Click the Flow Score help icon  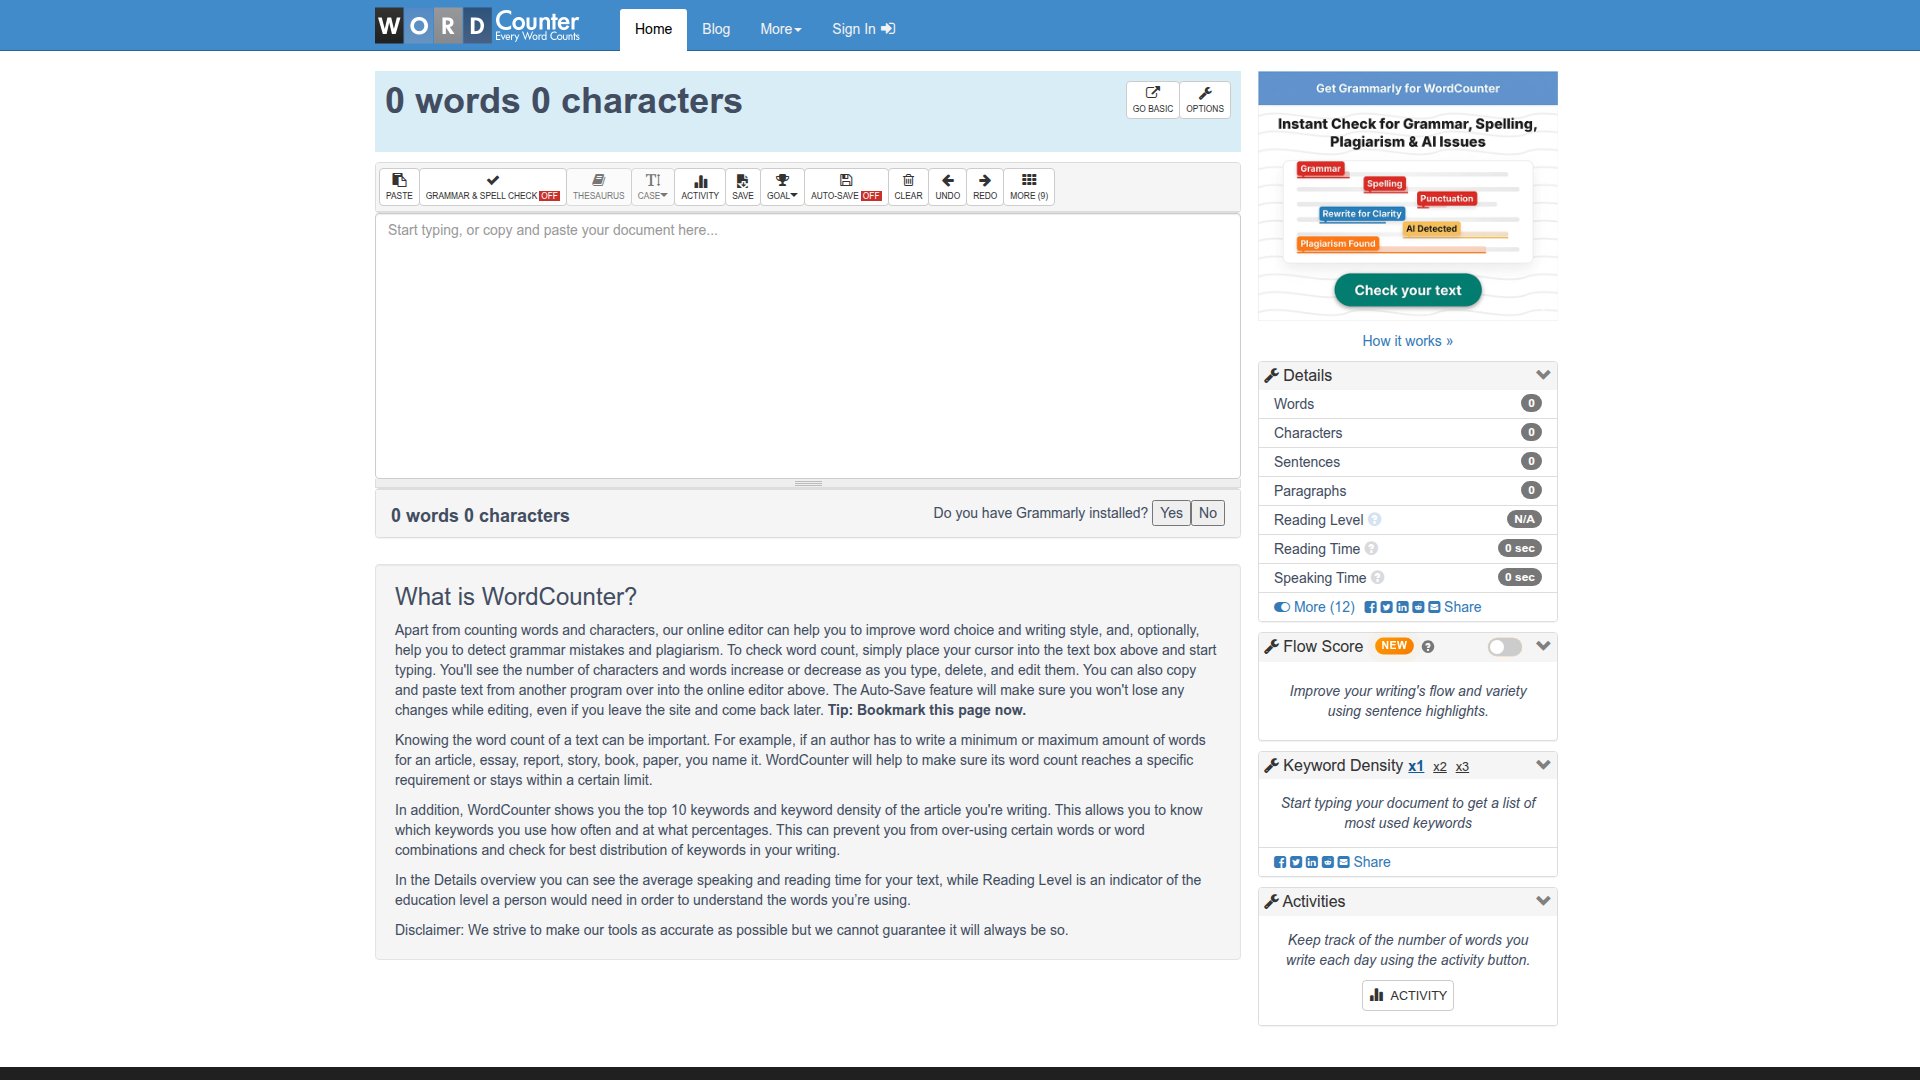(1428, 647)
